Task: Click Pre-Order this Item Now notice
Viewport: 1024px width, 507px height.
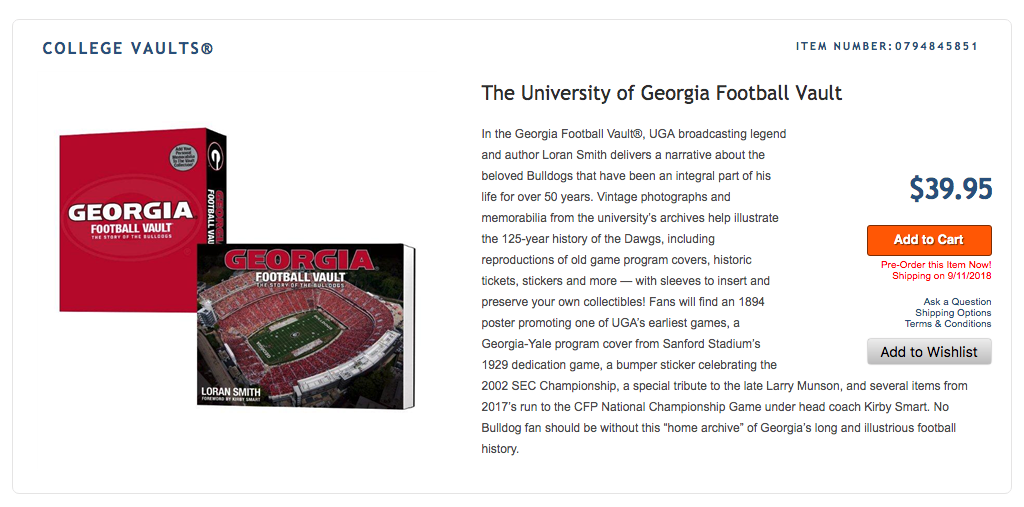Action: coord(936,265)
